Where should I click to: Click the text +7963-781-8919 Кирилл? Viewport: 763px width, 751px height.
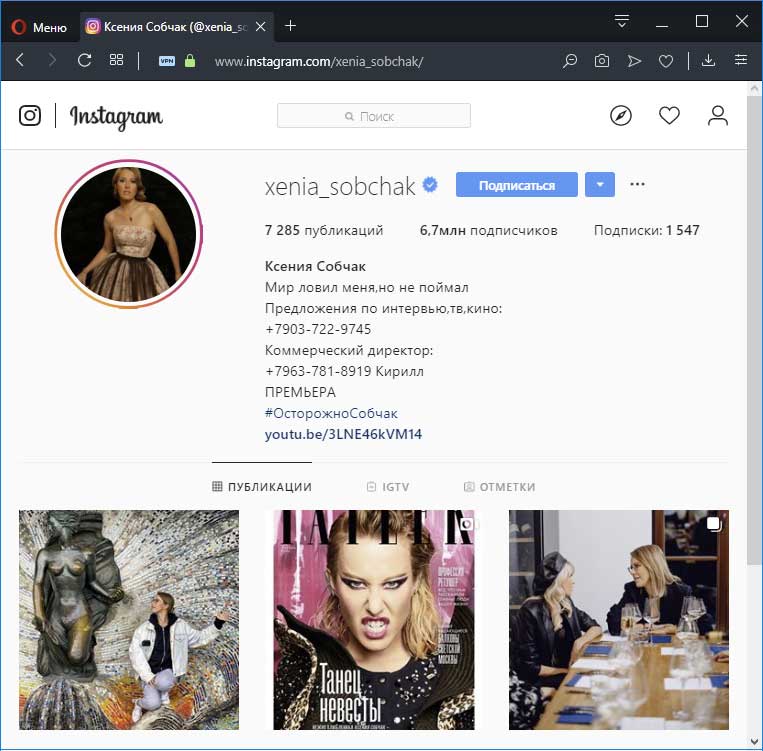pyautogui.click(x=344, y=371)
